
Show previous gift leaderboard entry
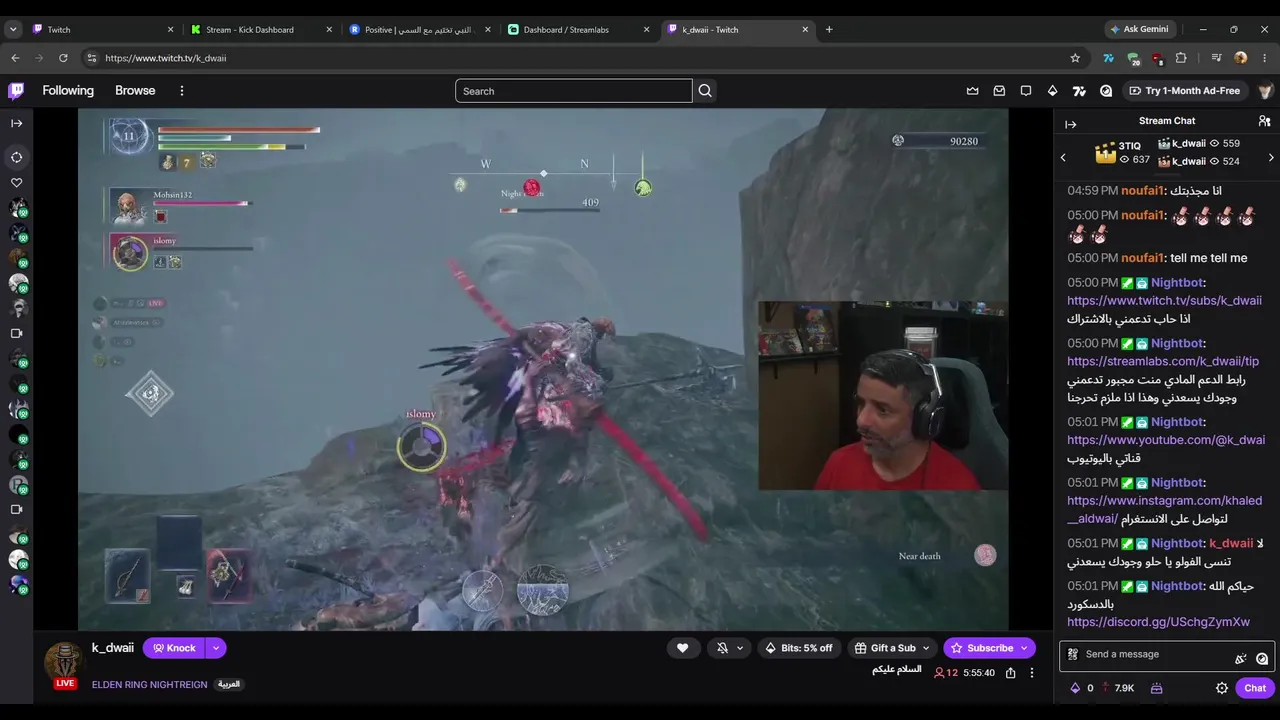pyautogui.click(x=1063, y=157)
